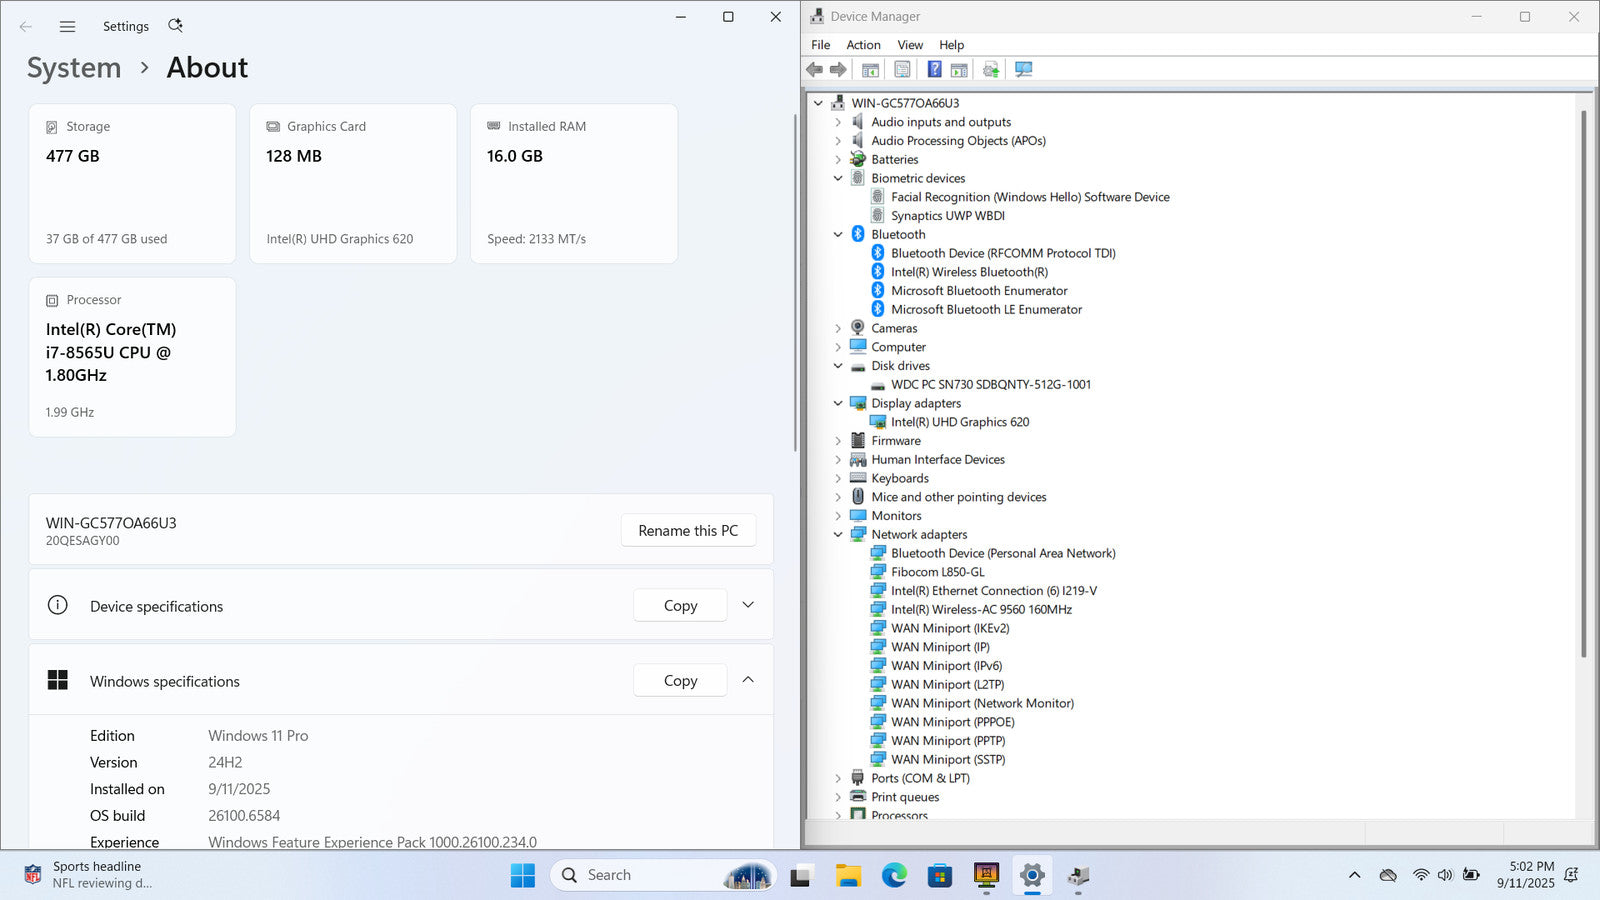Click the Wi-Fi icon in system tray
The image size is (1600, 900).
[1421, 875]
